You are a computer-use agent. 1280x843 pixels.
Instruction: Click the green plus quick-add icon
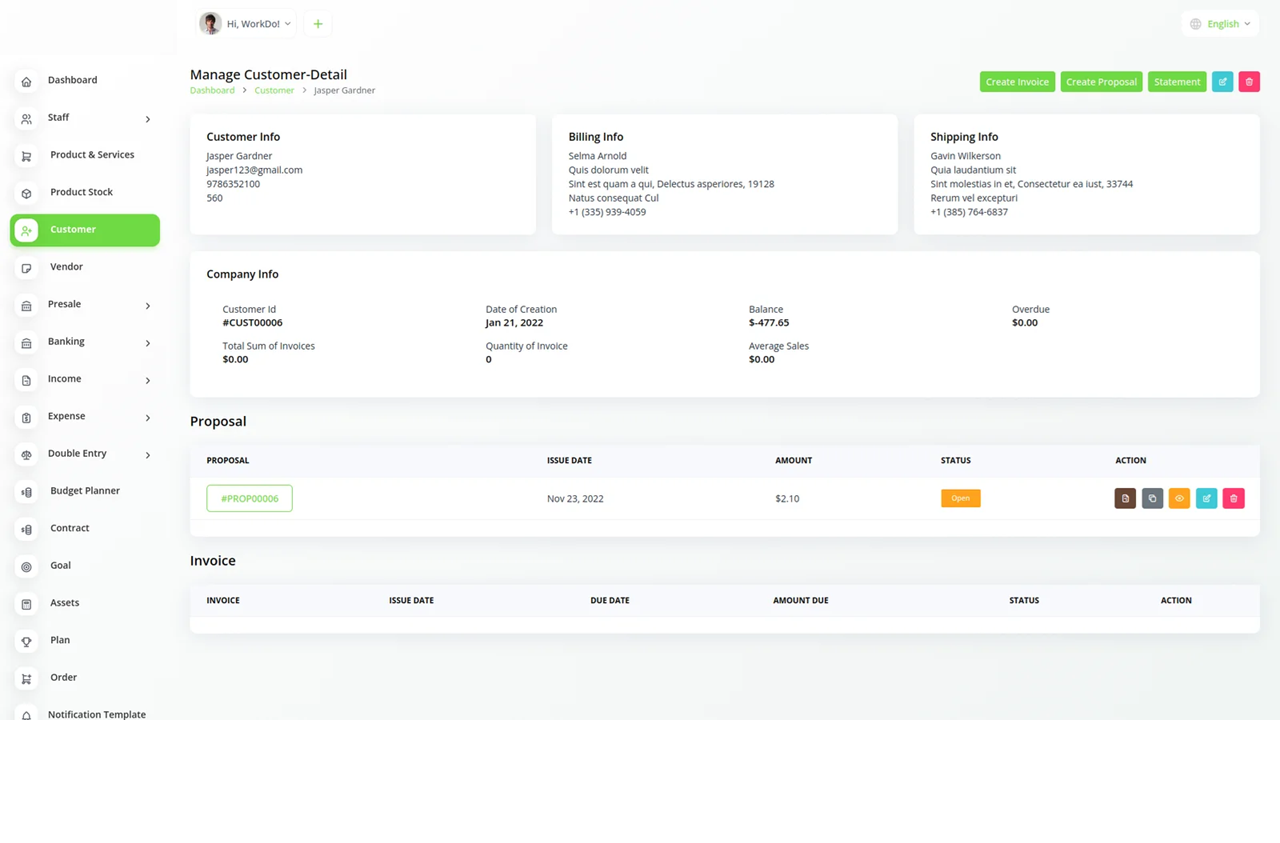click(317, 24)
